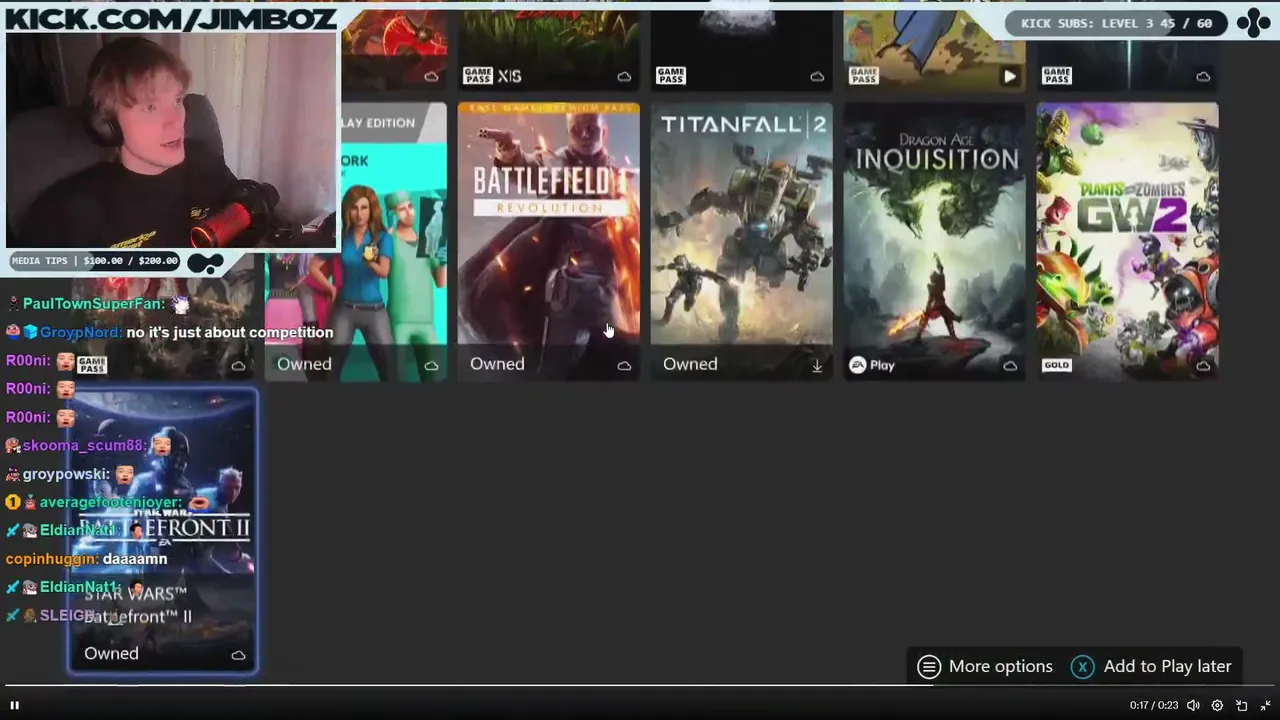Open the Plants vs Zombies GW2 tile
The width and height of the screenshot is (1280, 720).
[1127, 241]
